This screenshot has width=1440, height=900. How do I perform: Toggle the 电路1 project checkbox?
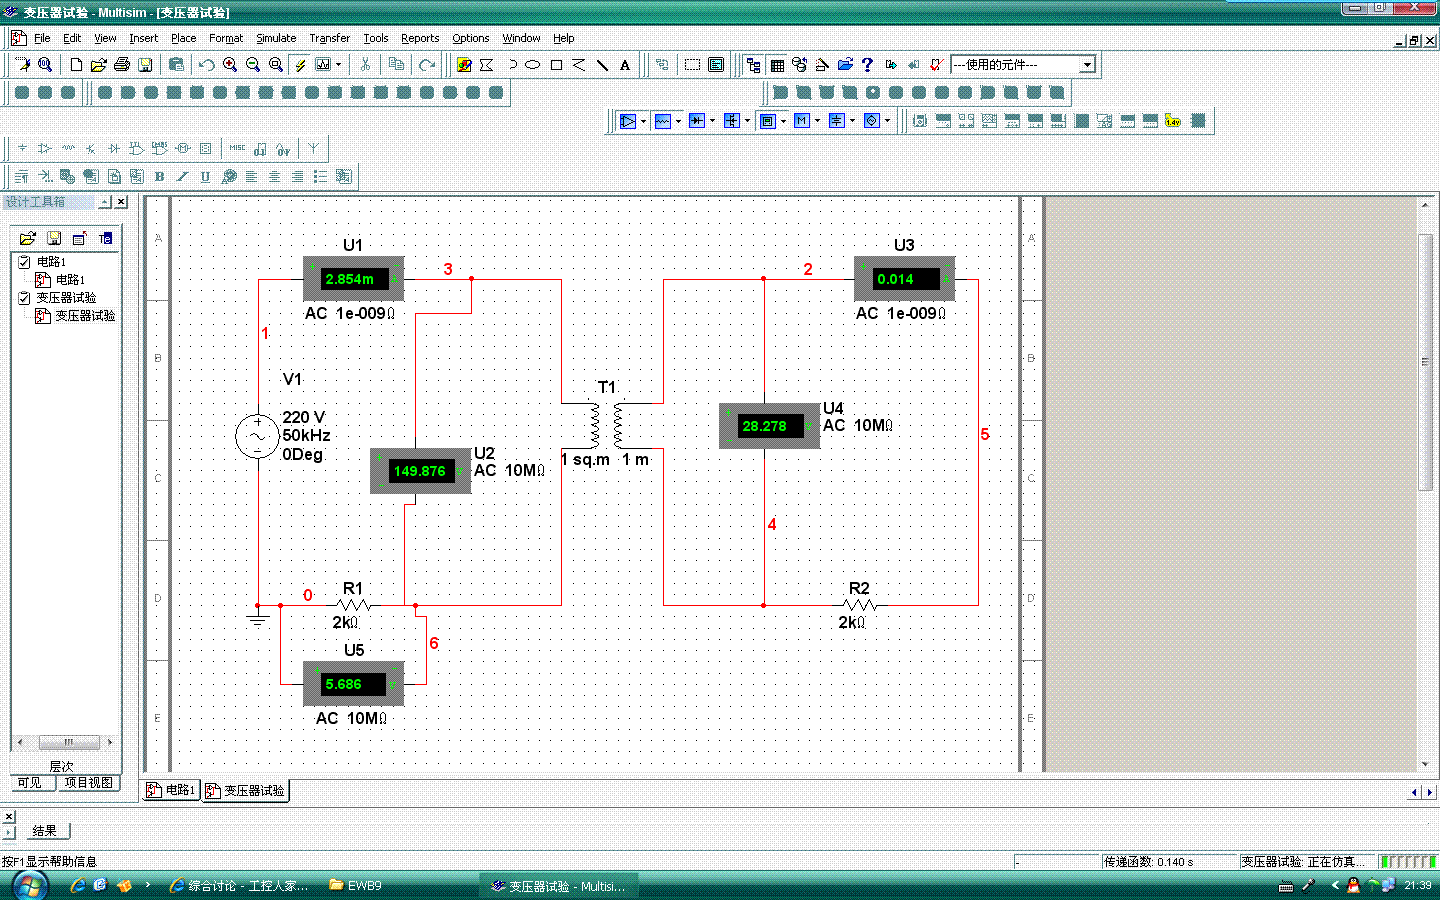click(24, 262)
